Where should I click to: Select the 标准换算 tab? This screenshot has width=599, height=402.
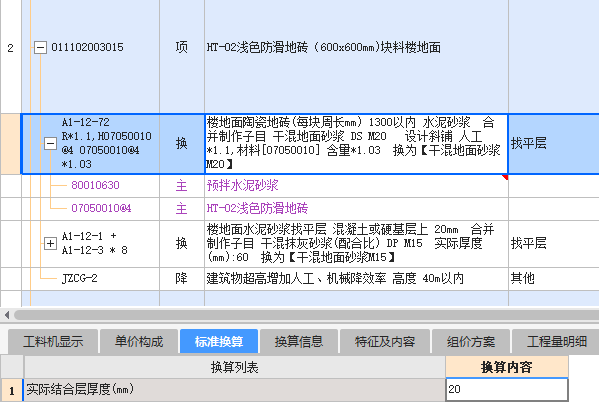pos(219,341)
